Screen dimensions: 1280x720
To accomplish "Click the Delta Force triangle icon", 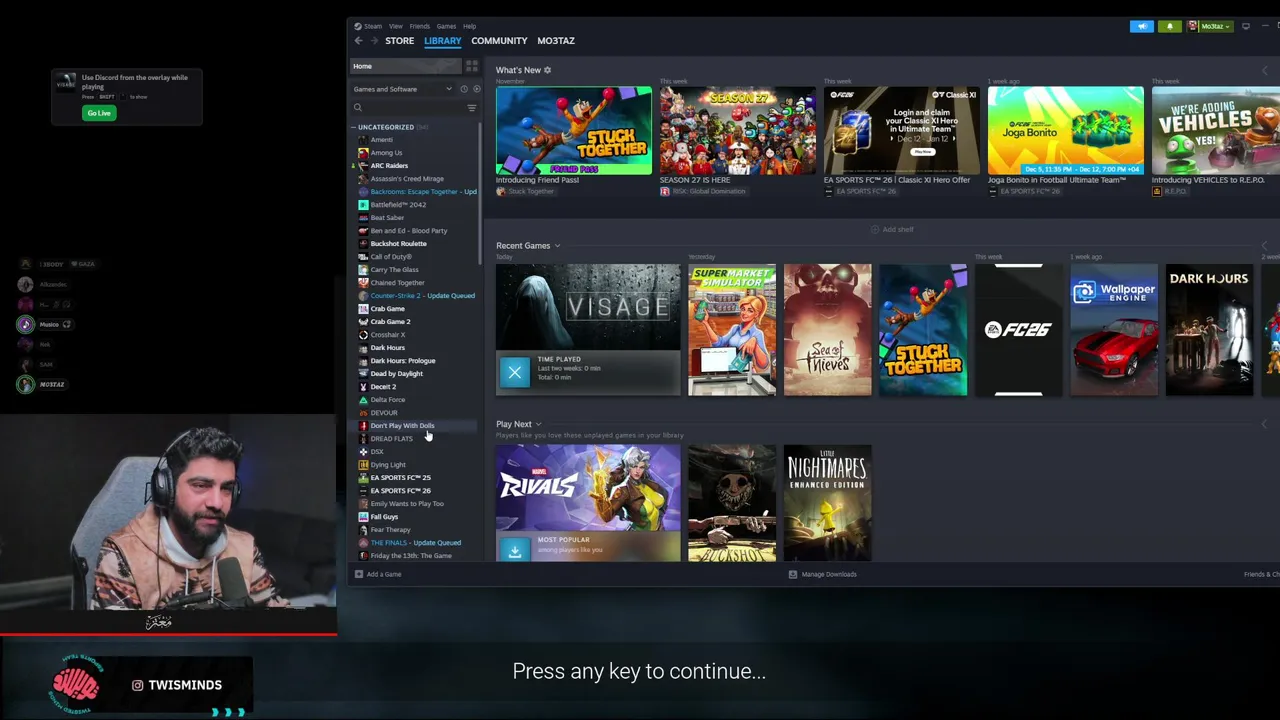I will click(363, 400).
